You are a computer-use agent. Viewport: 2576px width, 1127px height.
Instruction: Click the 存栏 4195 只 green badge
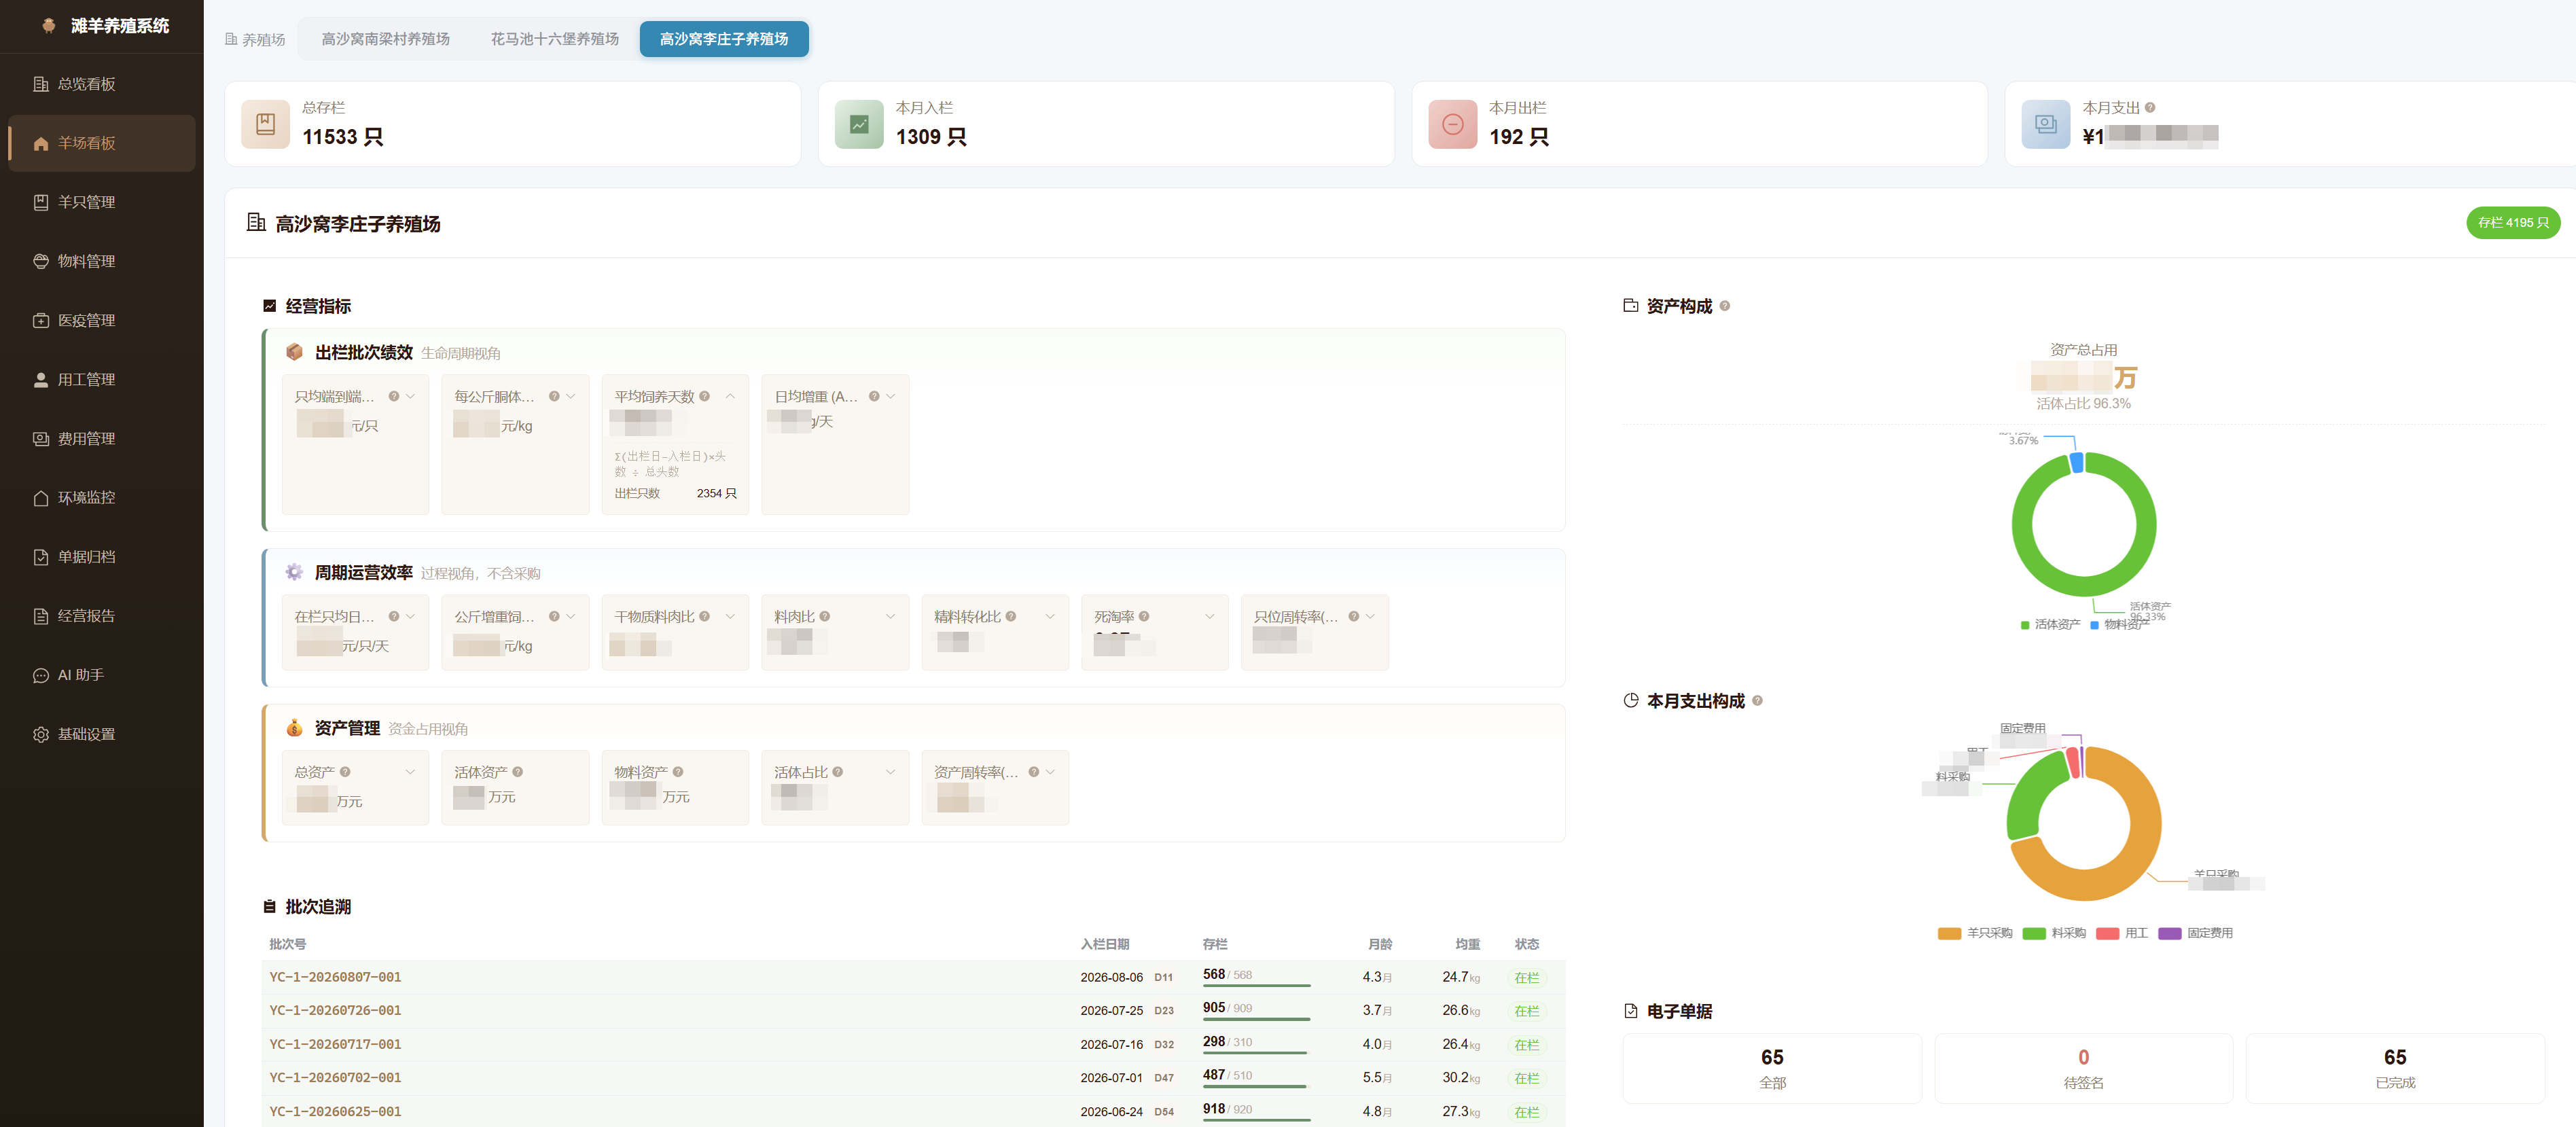point(2512,223)
